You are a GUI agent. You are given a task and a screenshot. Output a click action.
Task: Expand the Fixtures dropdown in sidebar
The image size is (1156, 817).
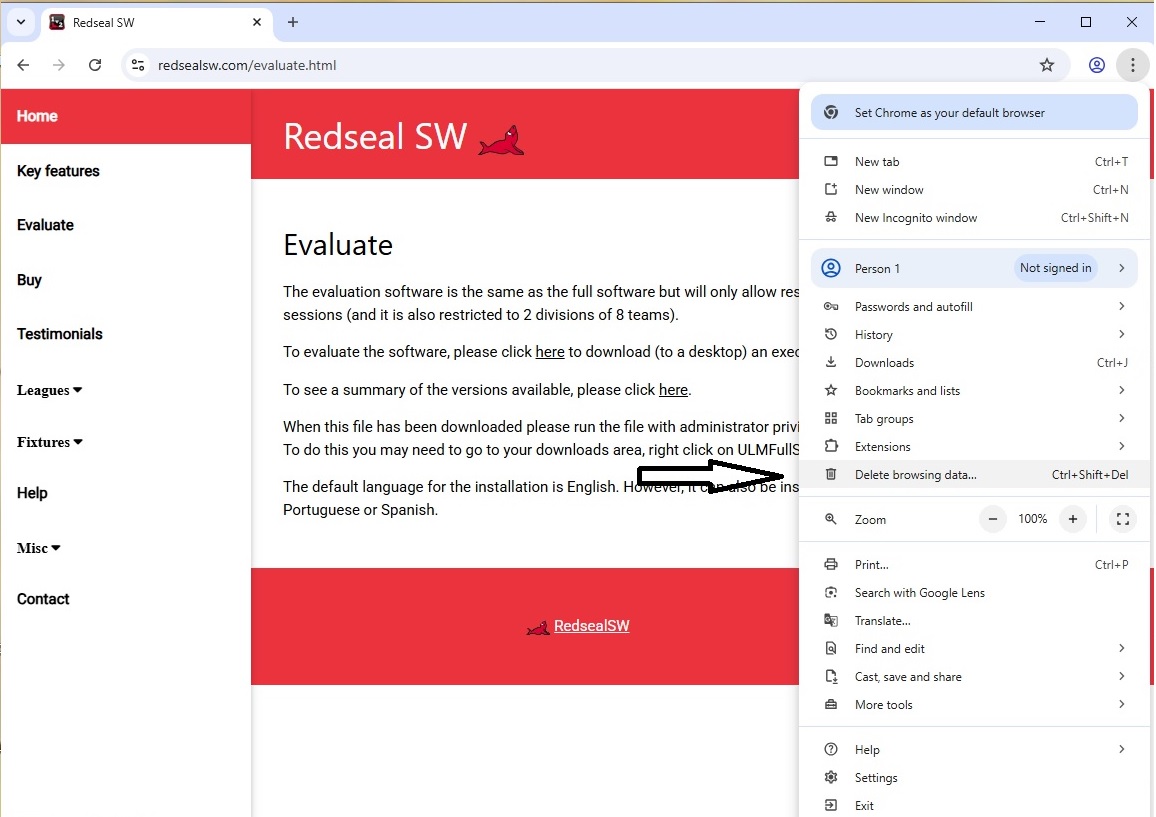pos(50,442)
